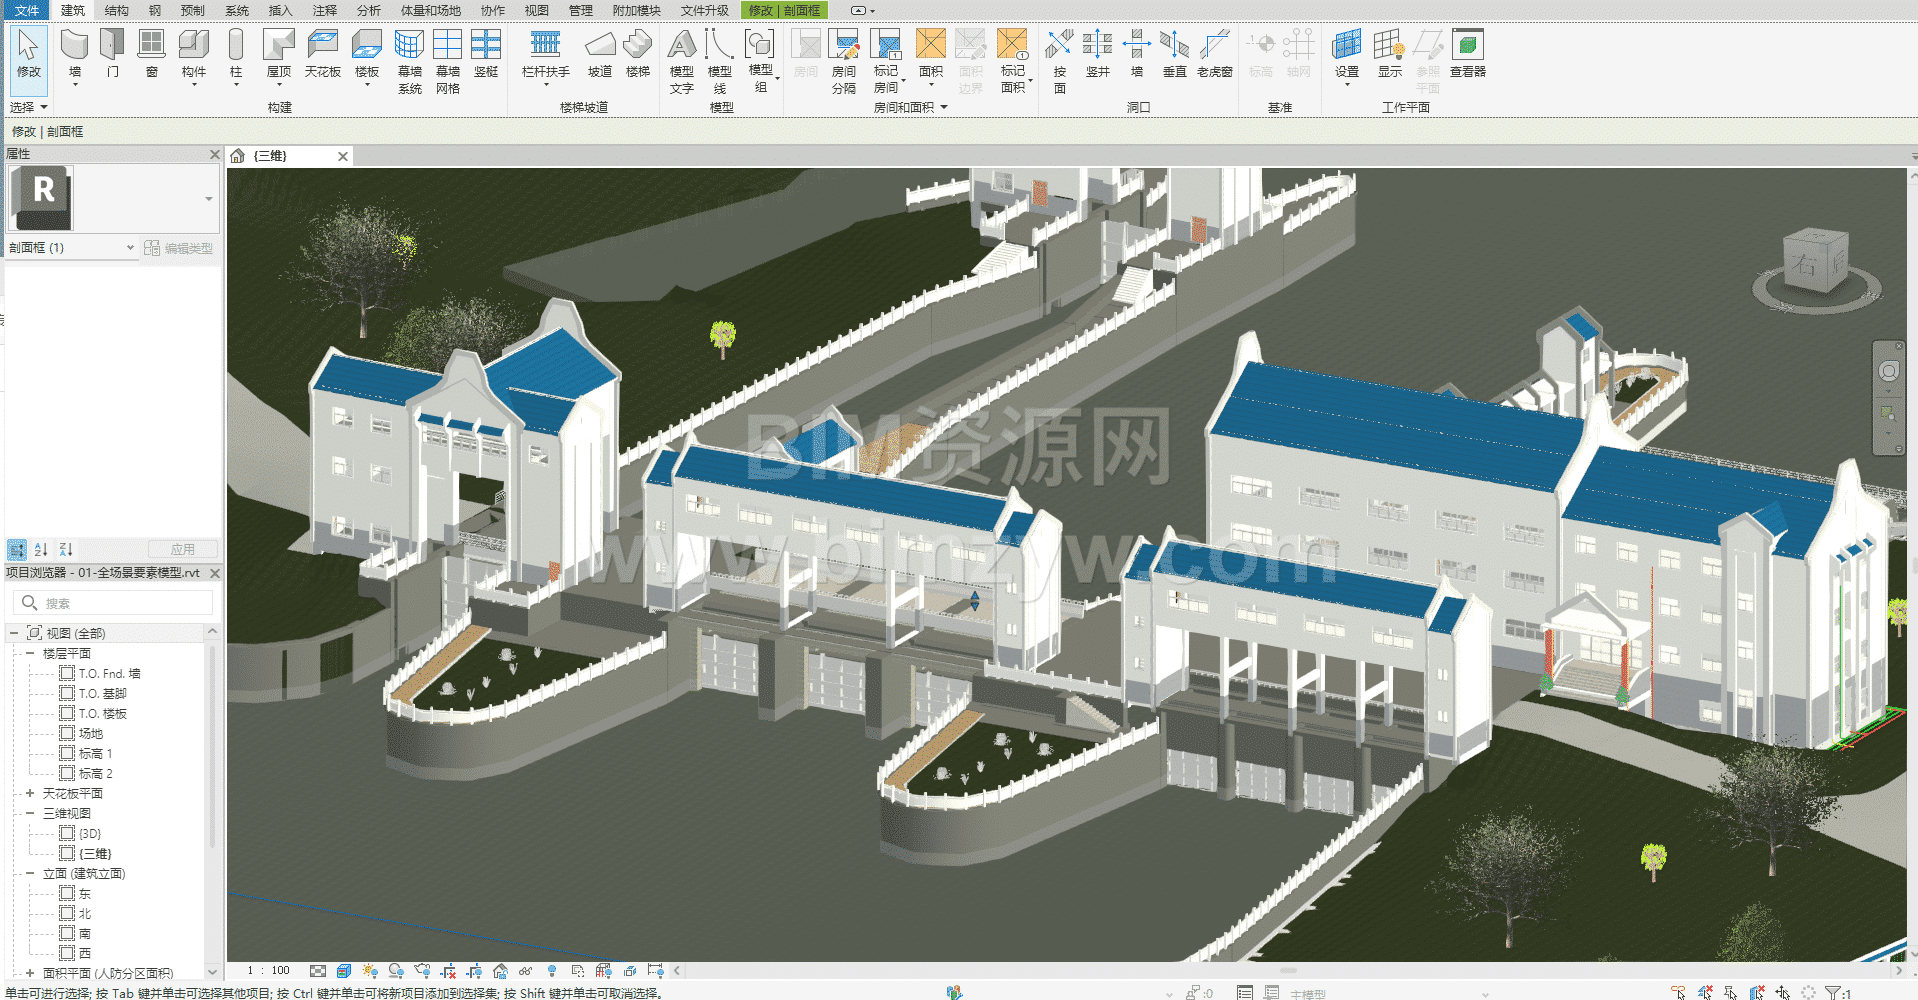Click the 应用 button in properties panel
1918x1000 pixels.
(182, 549)
